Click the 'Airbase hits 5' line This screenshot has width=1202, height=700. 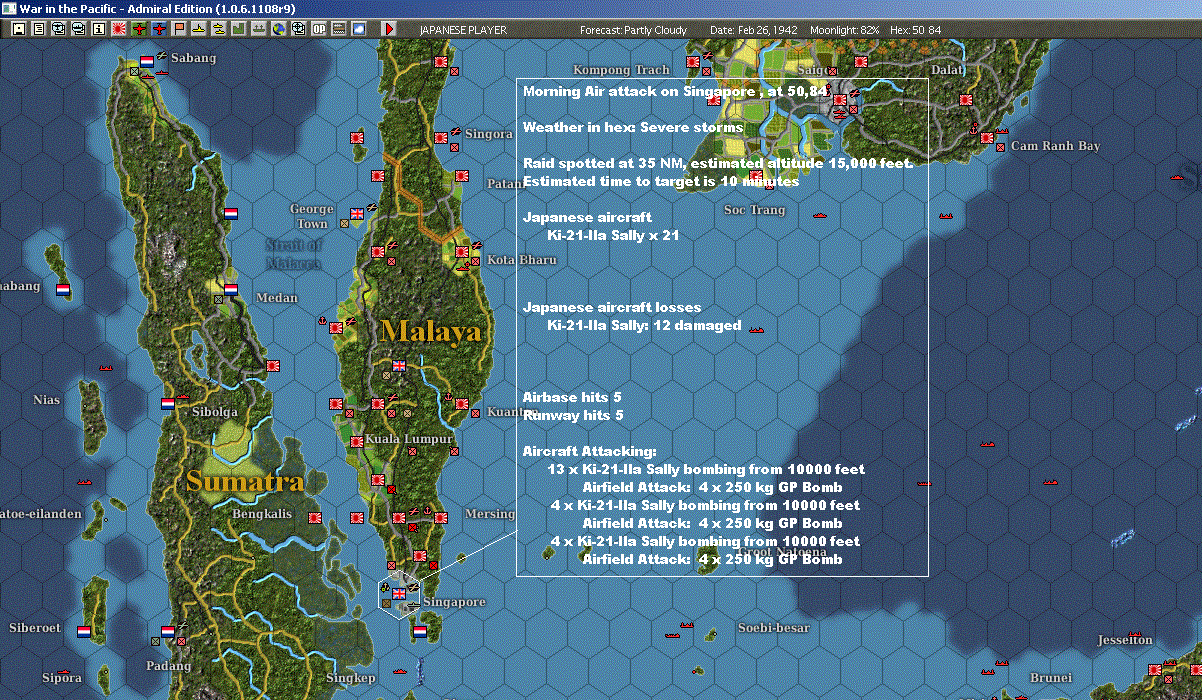572,397
